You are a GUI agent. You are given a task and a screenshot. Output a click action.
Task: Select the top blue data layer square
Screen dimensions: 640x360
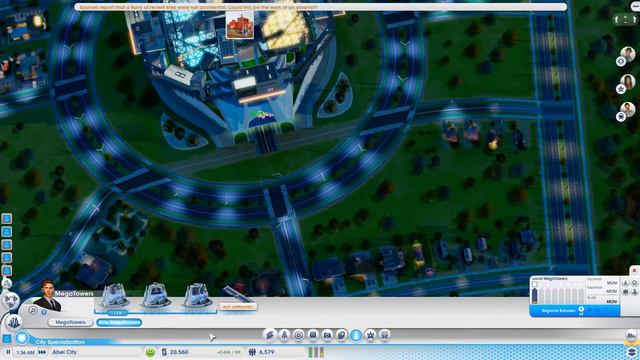[7, 219]
